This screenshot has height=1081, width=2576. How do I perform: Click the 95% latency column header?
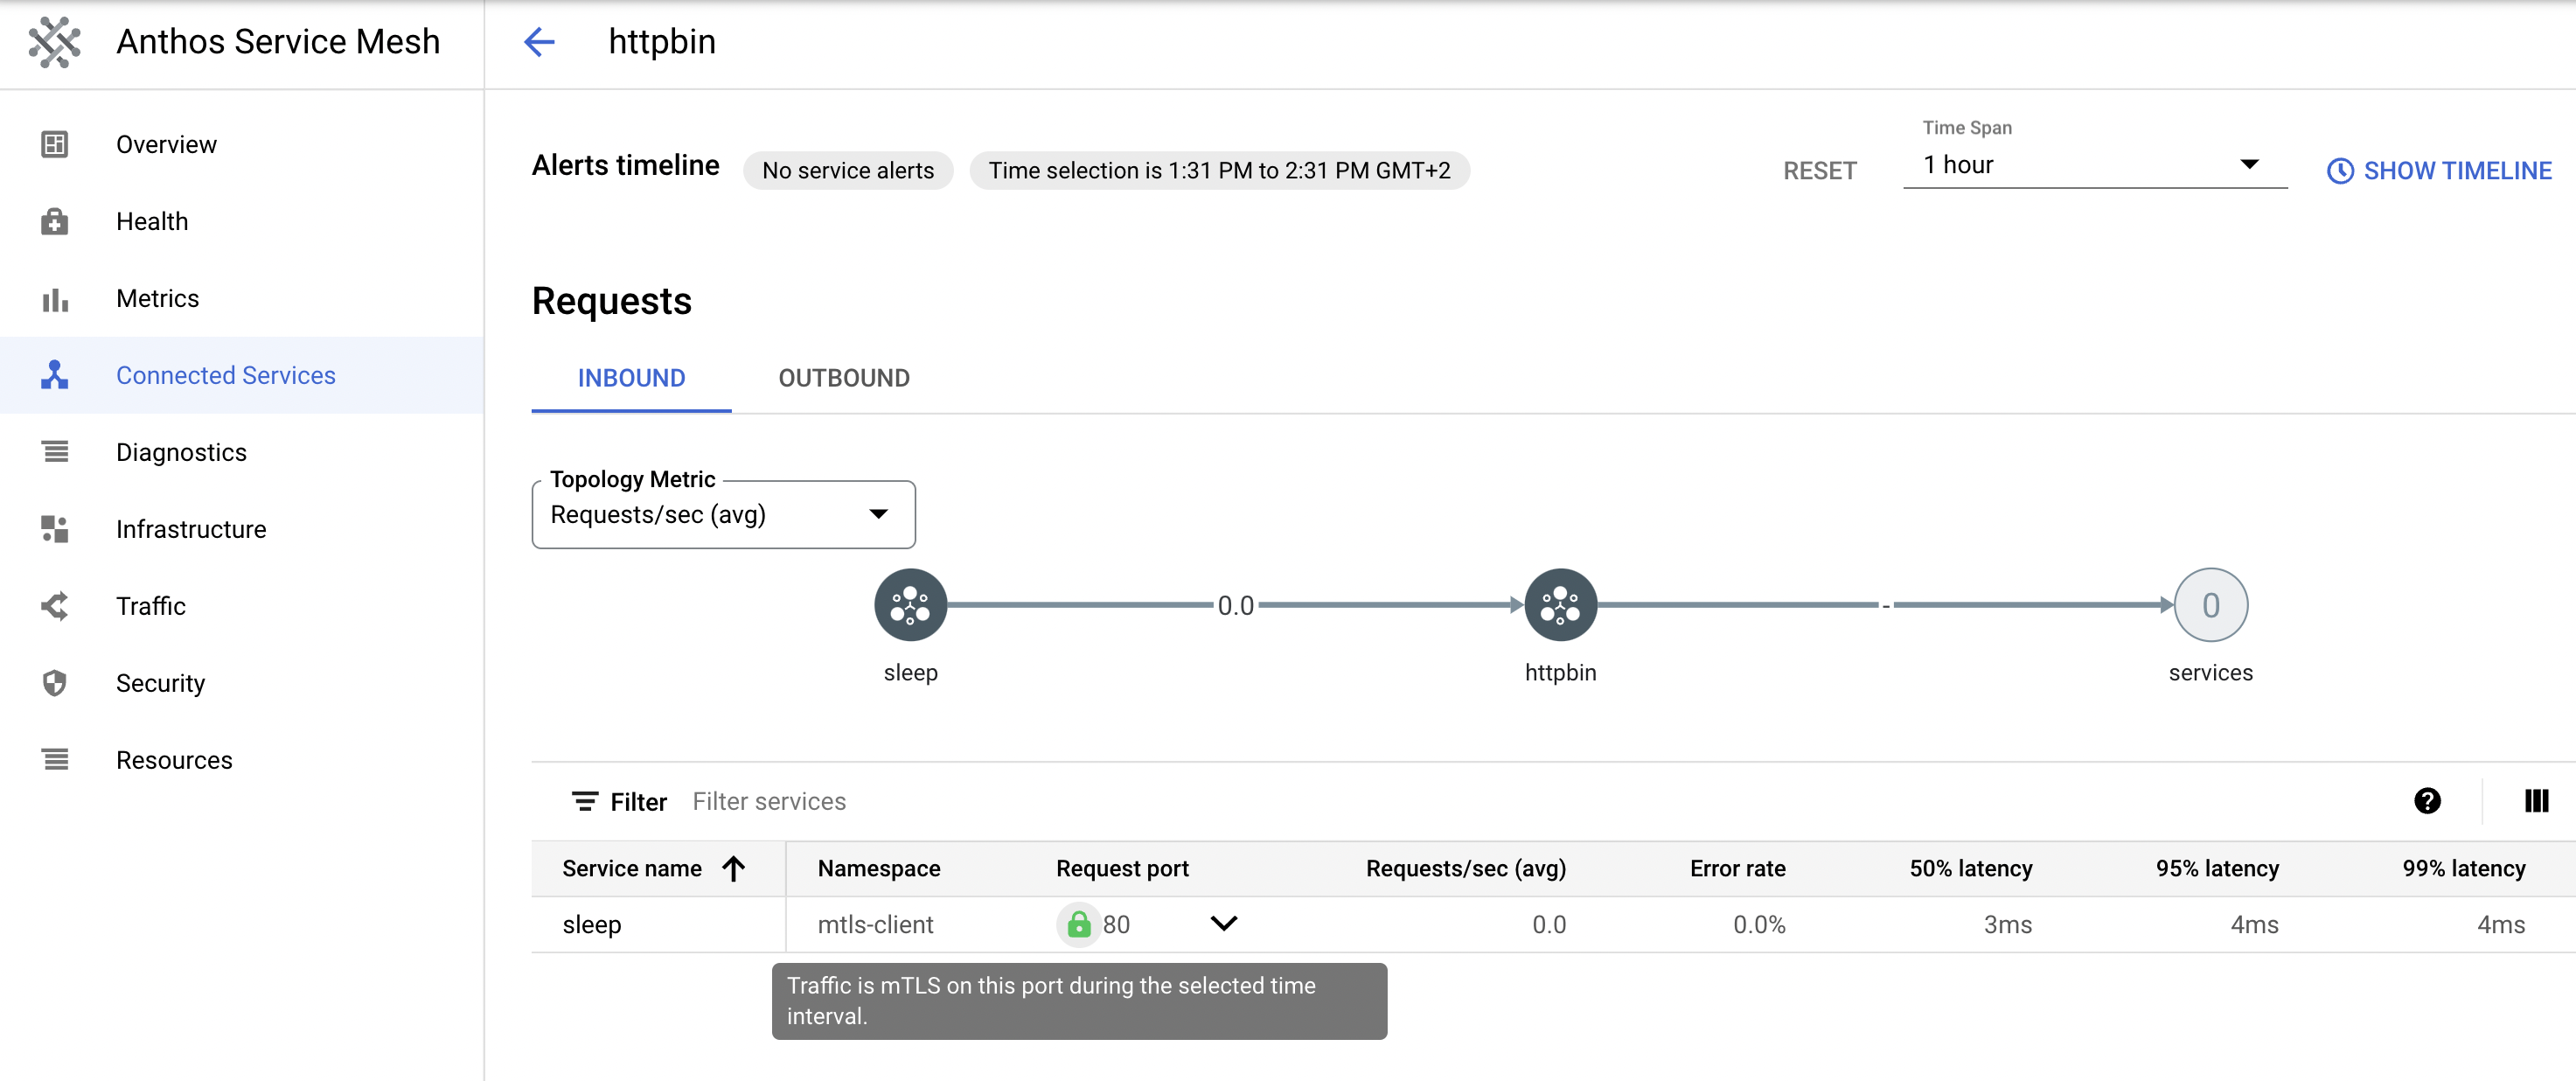[x=2217, y=868]
